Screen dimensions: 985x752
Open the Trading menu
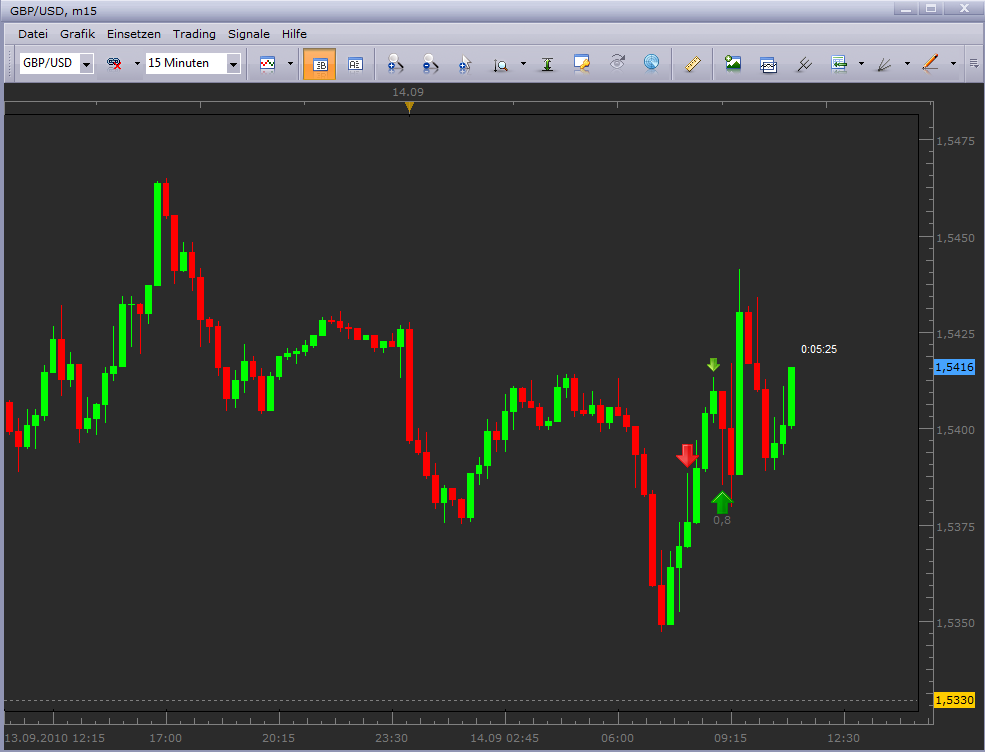coord(194,34)
